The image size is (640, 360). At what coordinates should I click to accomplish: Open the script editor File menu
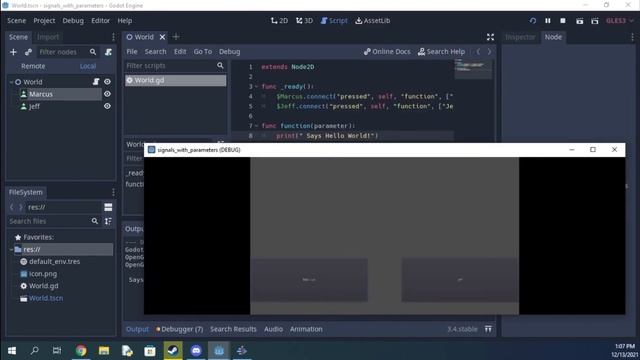[x=132, y=51]
